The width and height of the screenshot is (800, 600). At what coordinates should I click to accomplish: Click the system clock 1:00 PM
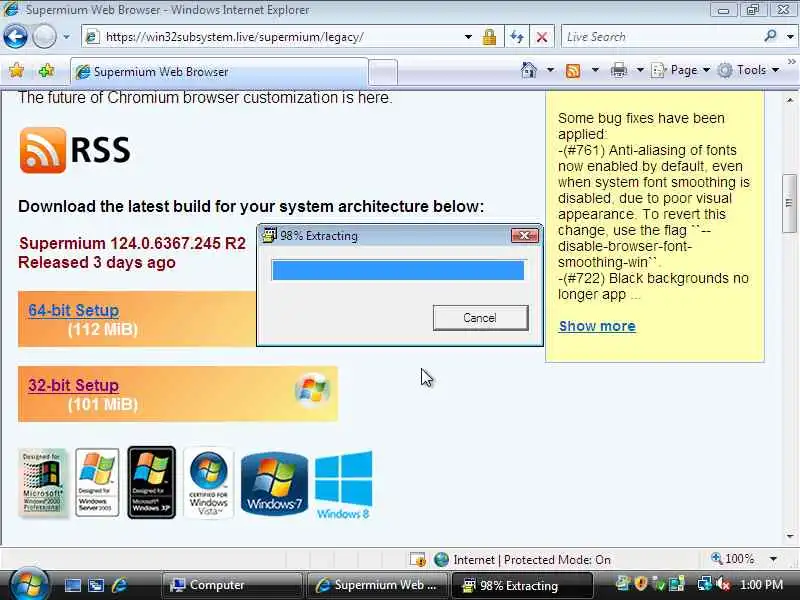(761, 585)
